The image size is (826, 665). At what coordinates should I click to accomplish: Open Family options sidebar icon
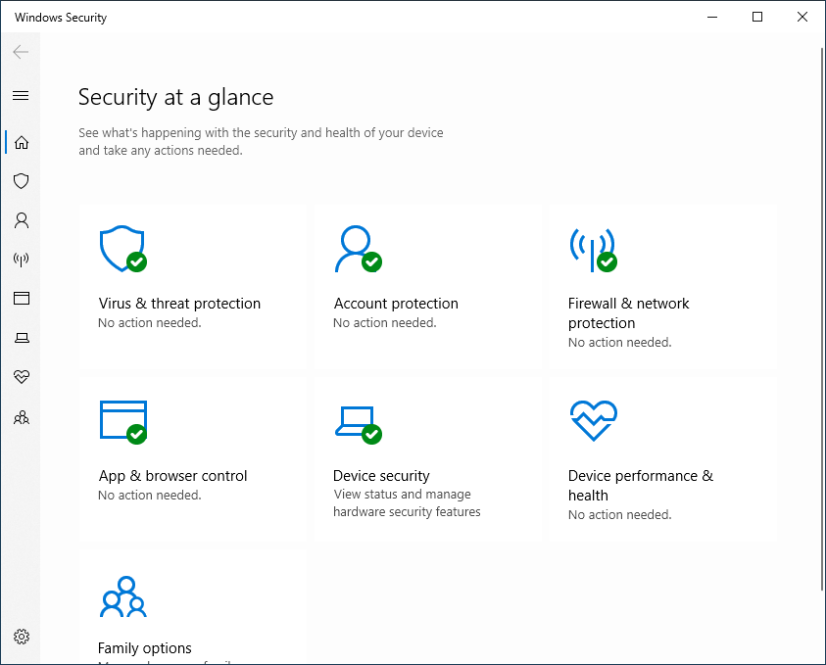point(21,417)
